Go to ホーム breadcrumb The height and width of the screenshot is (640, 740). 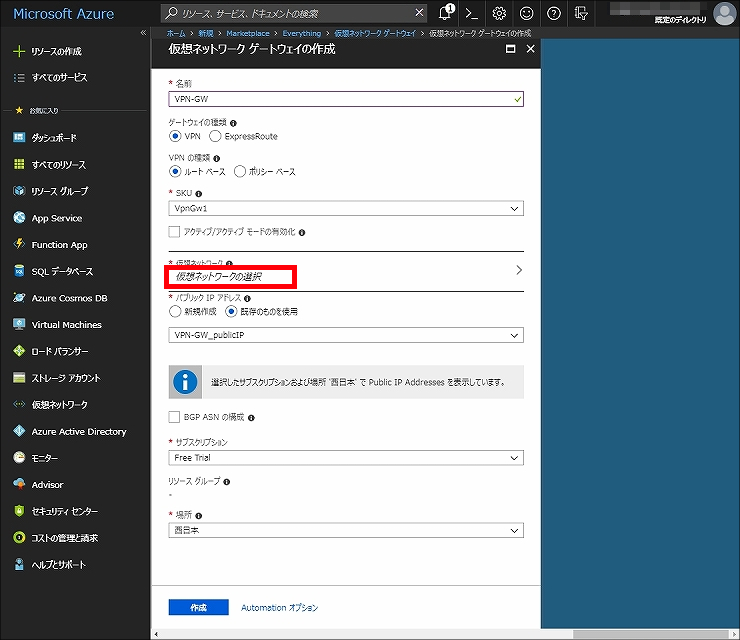176,33
